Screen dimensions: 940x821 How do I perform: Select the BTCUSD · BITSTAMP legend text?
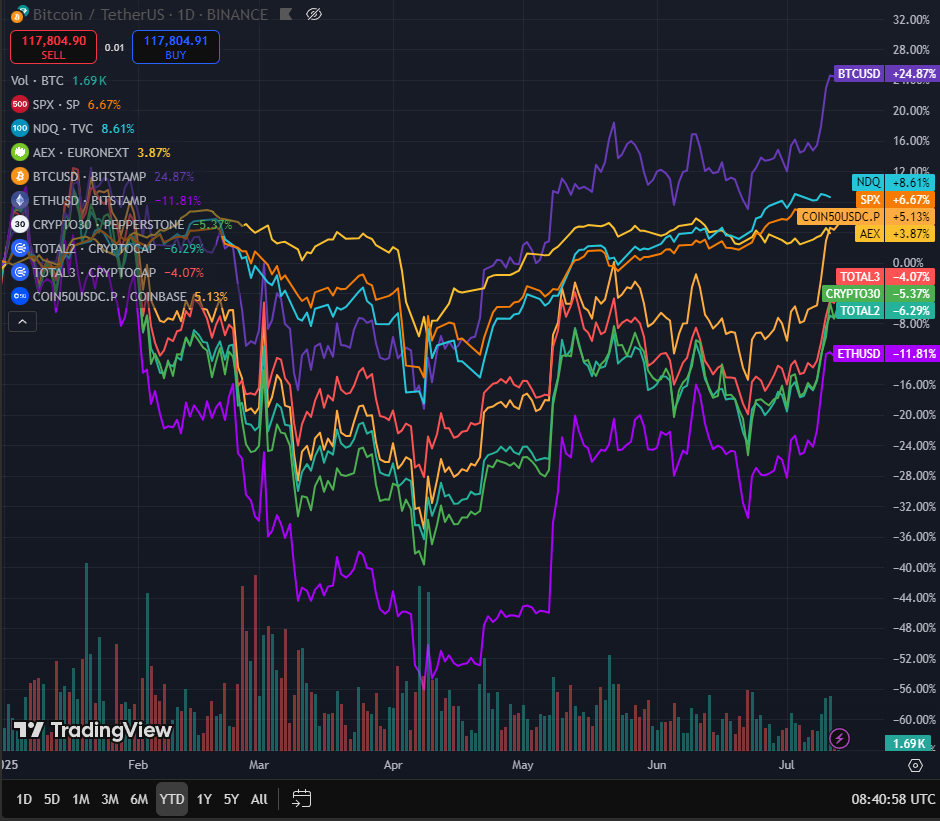point(89,176)
